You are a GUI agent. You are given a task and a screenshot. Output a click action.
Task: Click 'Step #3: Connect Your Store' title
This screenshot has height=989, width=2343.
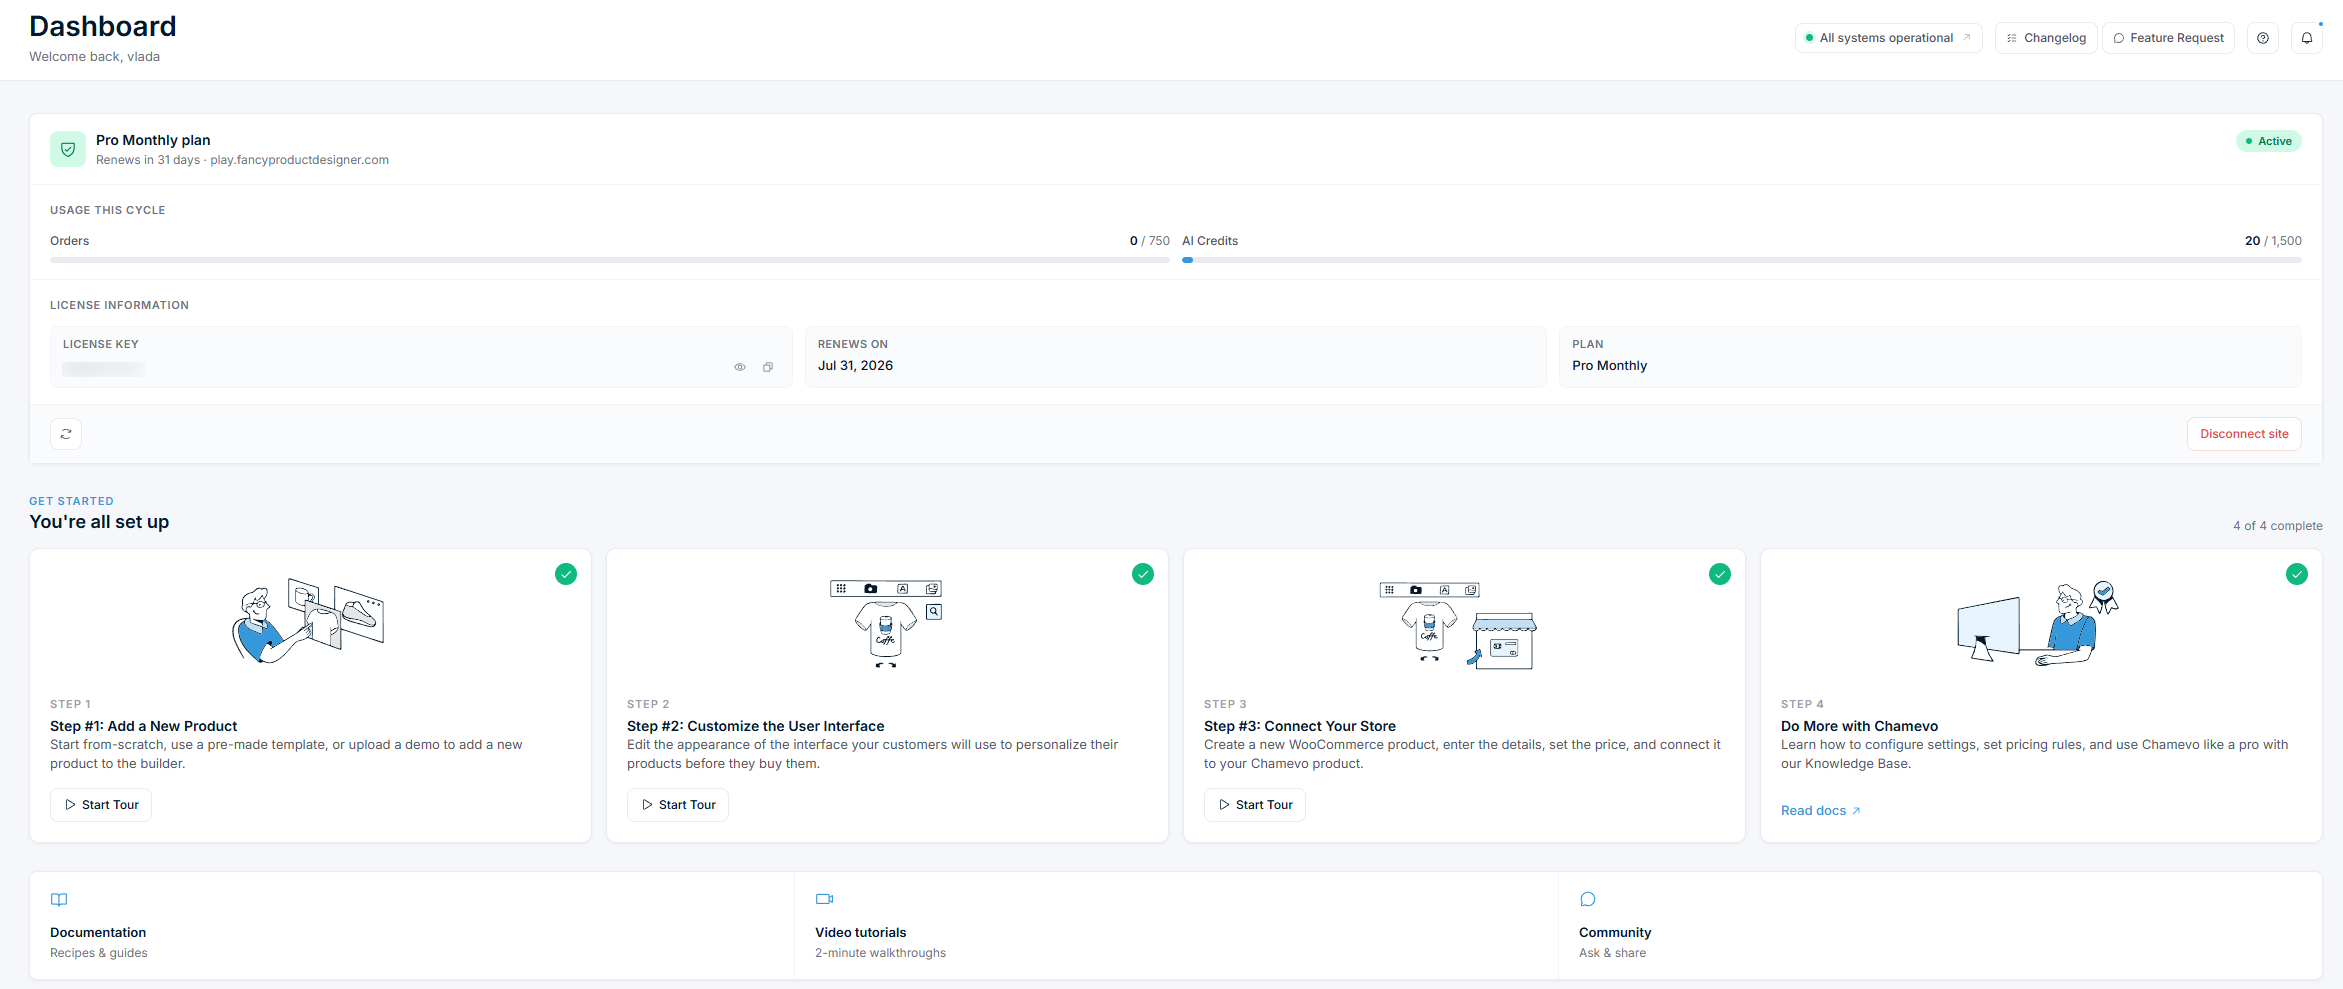tap(1300, 726)
